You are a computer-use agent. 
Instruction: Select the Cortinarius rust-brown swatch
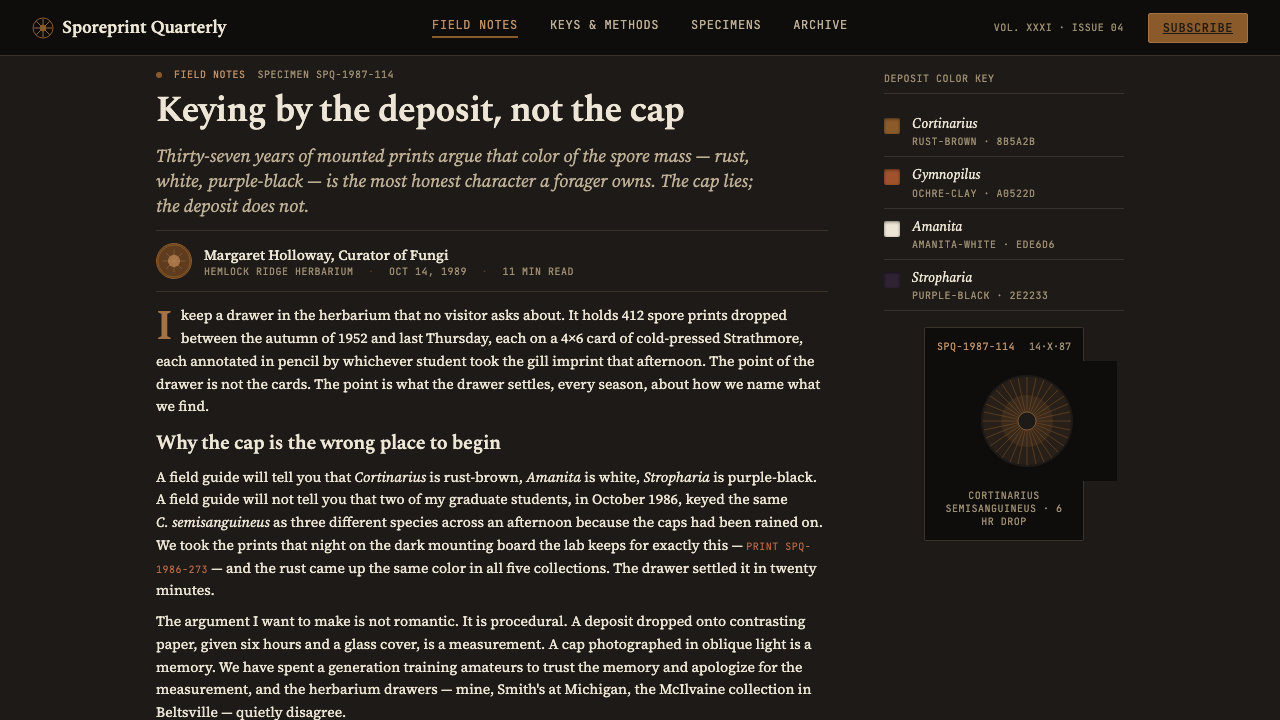(x=892, y=126)
